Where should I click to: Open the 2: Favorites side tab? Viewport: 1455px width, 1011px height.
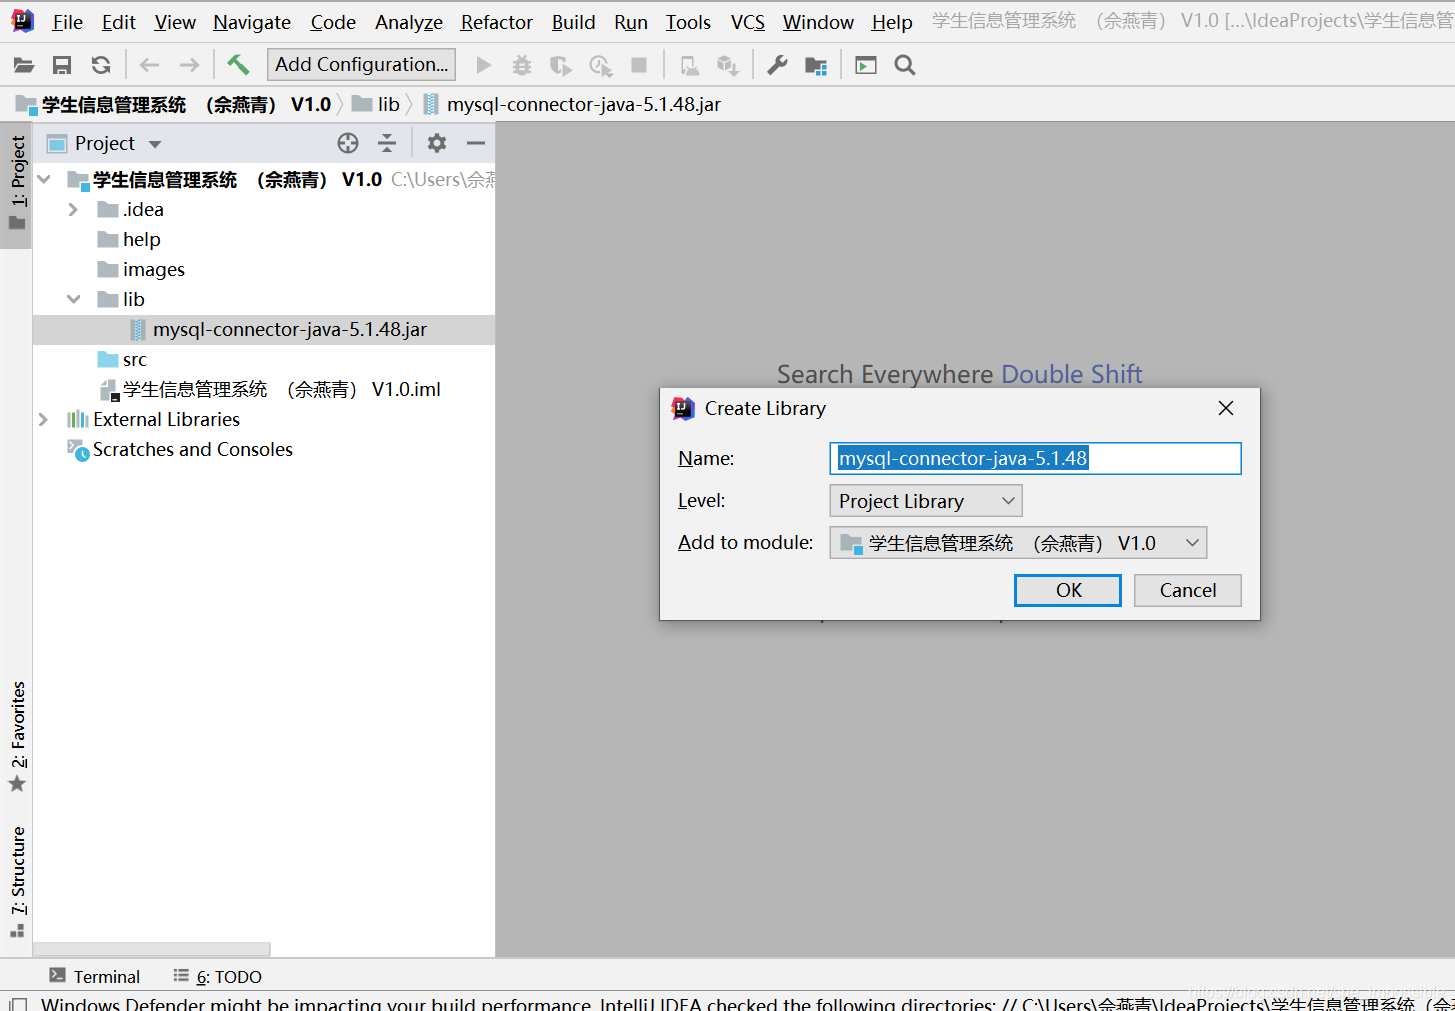click(x=17, y=737)
